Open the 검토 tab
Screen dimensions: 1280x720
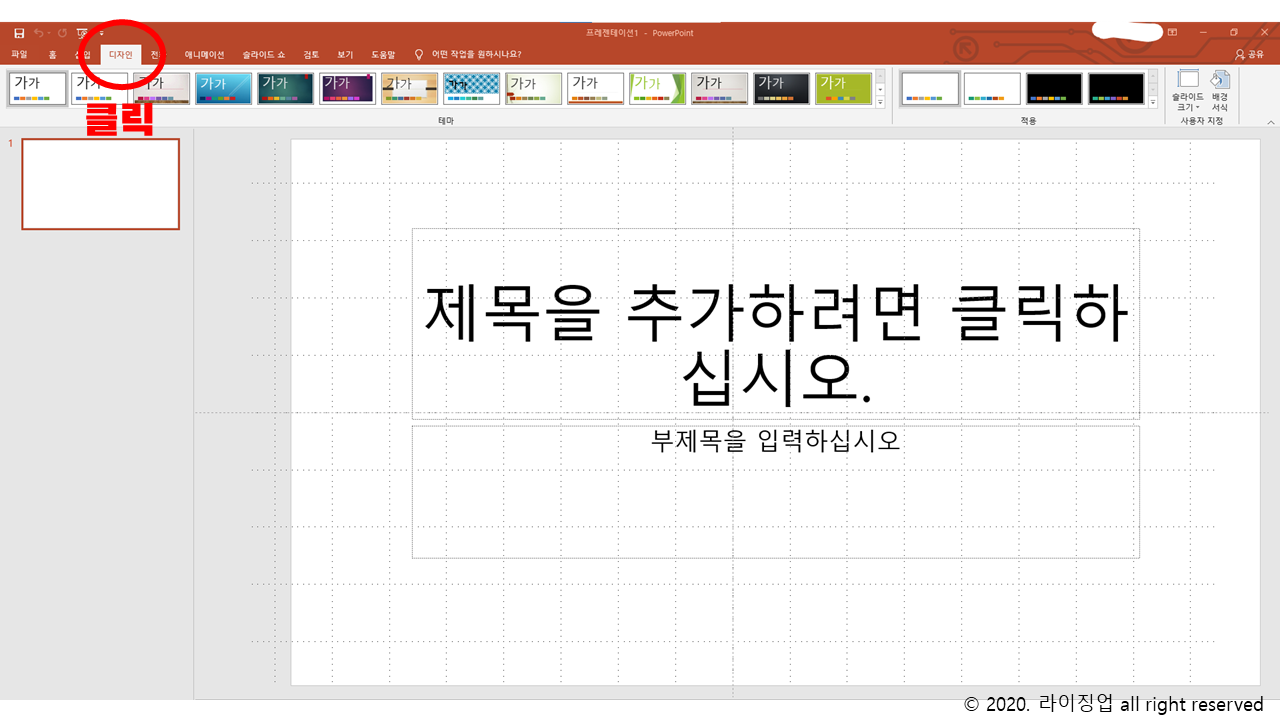[311, 54]
